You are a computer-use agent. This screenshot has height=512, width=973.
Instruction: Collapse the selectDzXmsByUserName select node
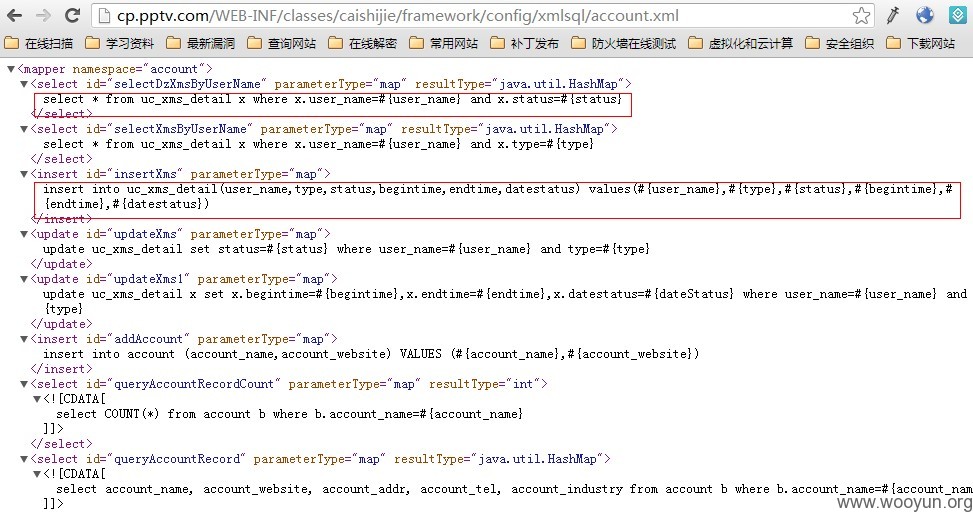[x=24, y=84]
